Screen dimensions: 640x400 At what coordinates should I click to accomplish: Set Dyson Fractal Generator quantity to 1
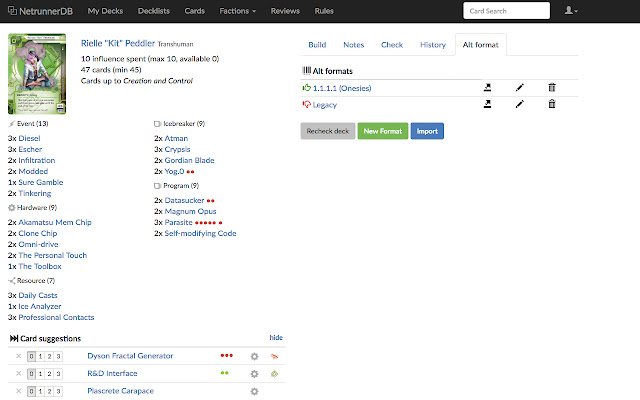click(40, 356)
